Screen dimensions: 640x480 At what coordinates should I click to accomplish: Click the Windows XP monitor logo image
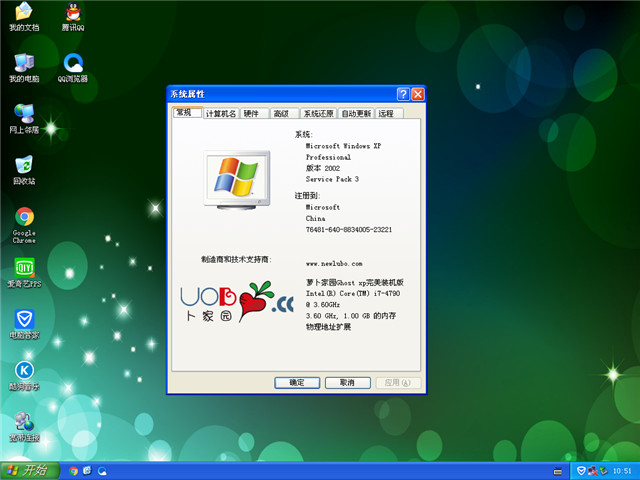[237, 180]
